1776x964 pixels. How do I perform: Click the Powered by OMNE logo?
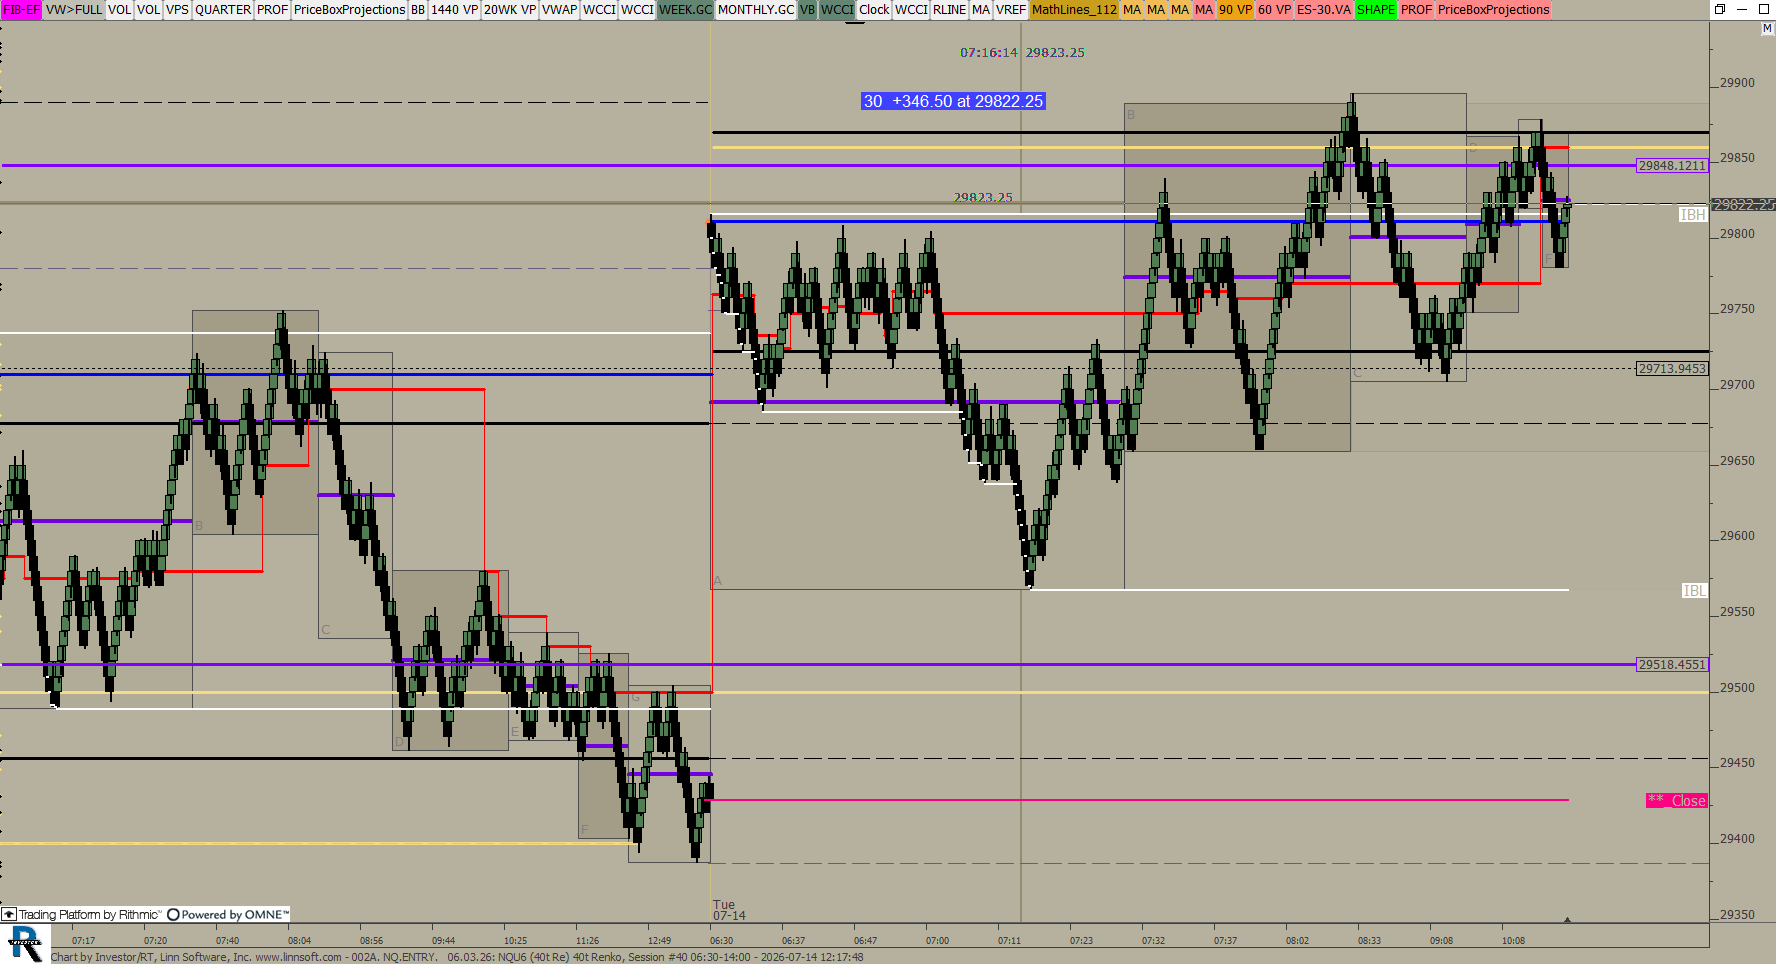[x=228, y=914]
